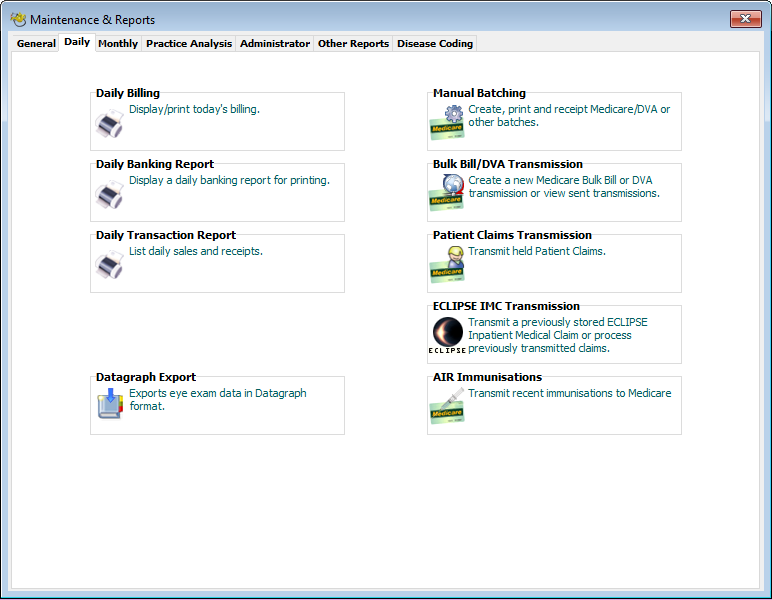Open the Disease Coding tab
Image resolution: width=772 pixels, height=600 pixels.
435,44
